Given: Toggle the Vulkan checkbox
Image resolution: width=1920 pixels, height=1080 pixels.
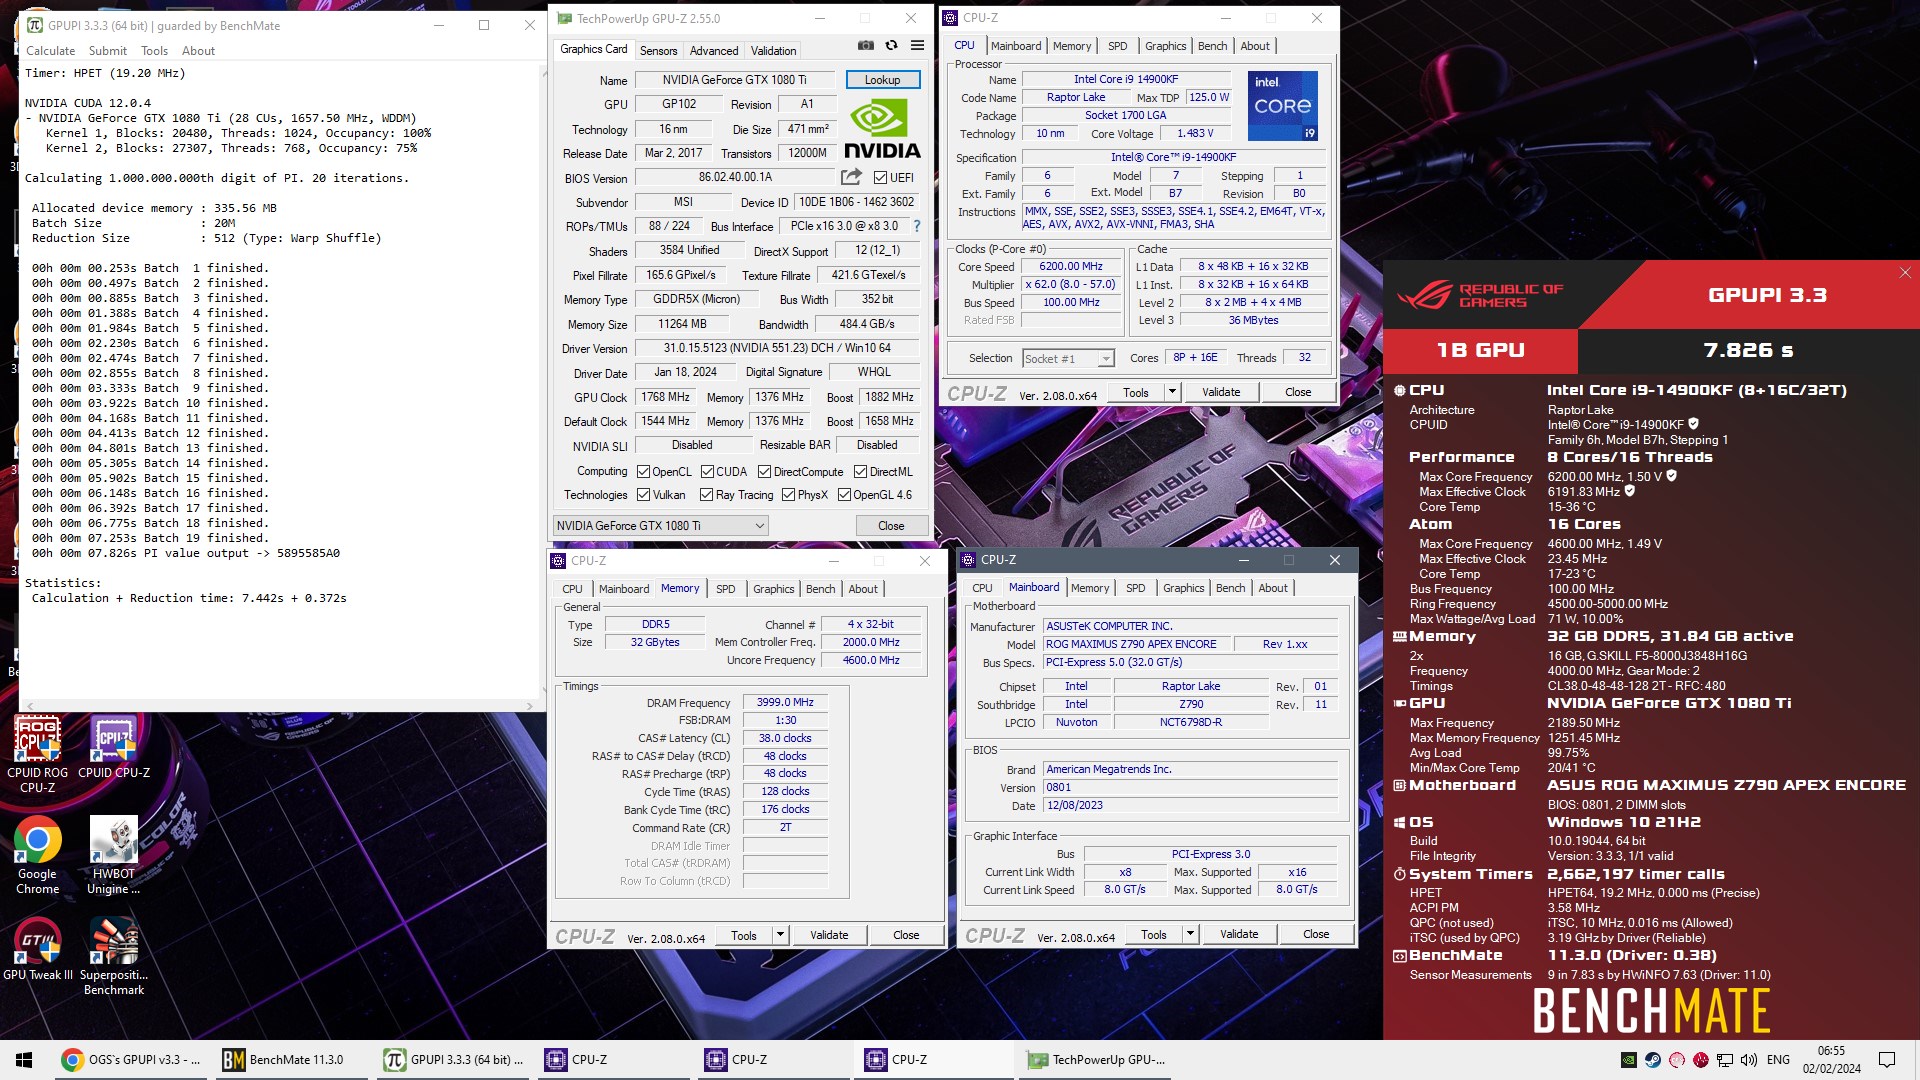Looking at the screenshot, I should pos(644,495).
